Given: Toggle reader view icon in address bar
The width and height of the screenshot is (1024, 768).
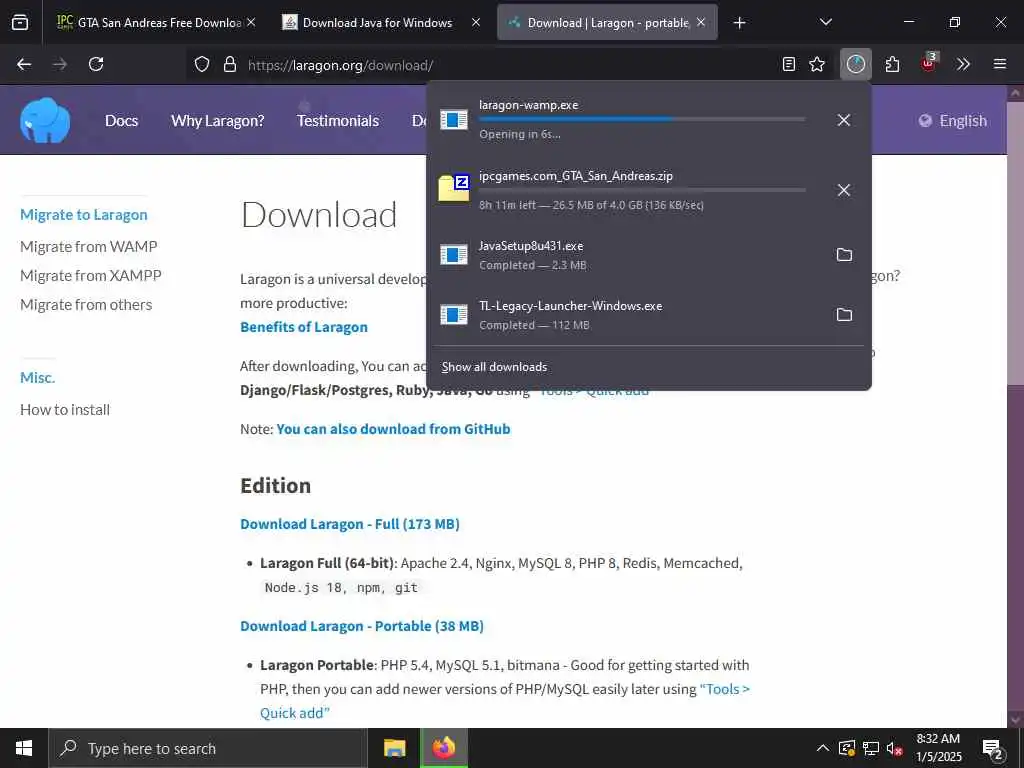Looking at the screenshot, I should click(789, 64).
